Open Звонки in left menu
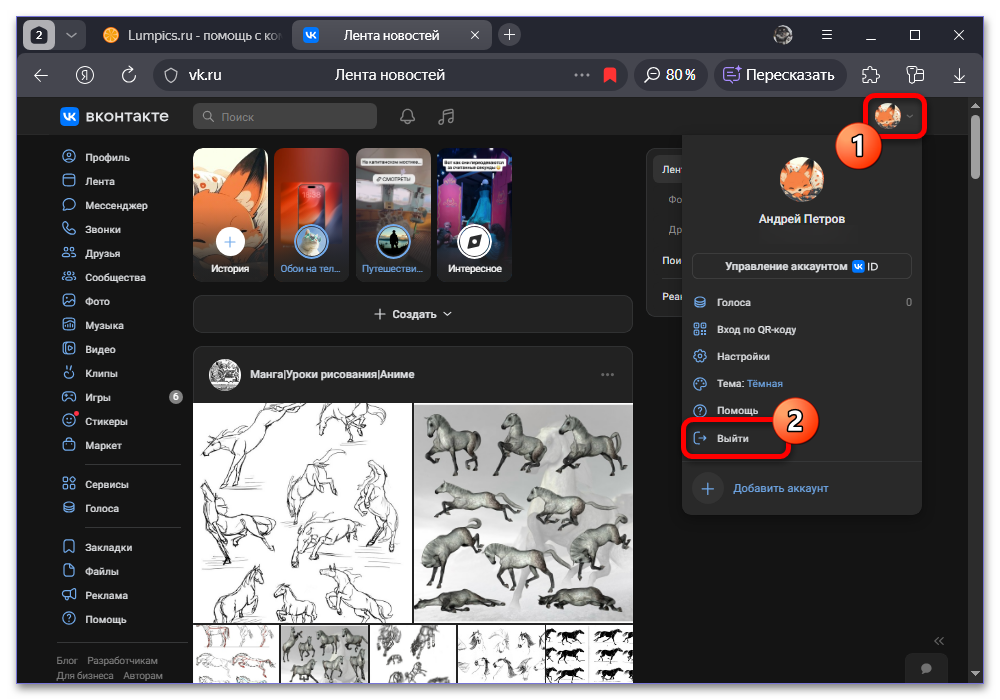Image resolution: width=1000 pixels, height=700 pixels. click(x=91, y=229)
